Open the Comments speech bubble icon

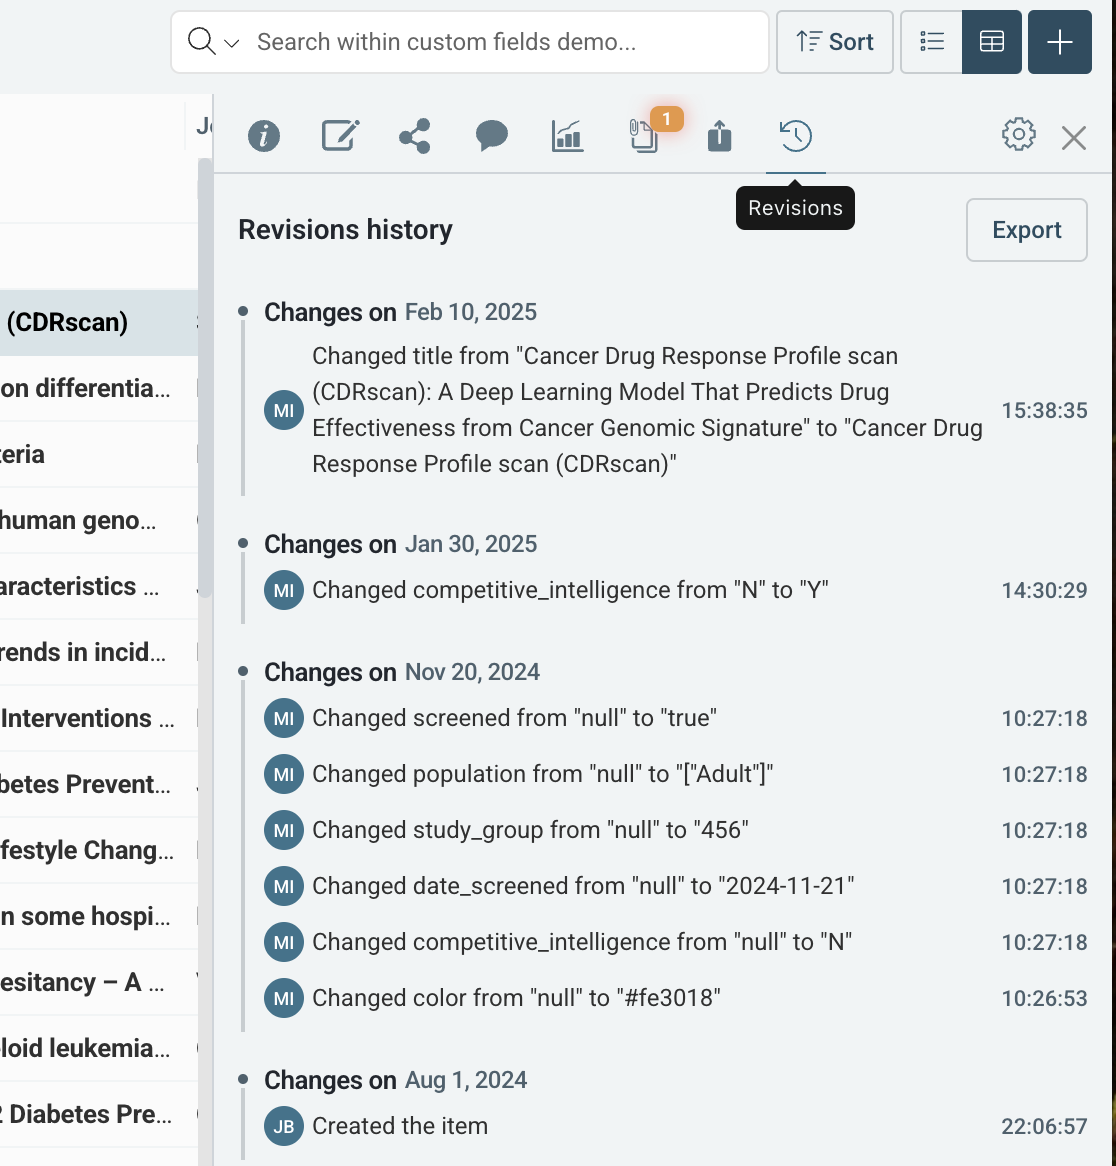click(x=491, y=136)
